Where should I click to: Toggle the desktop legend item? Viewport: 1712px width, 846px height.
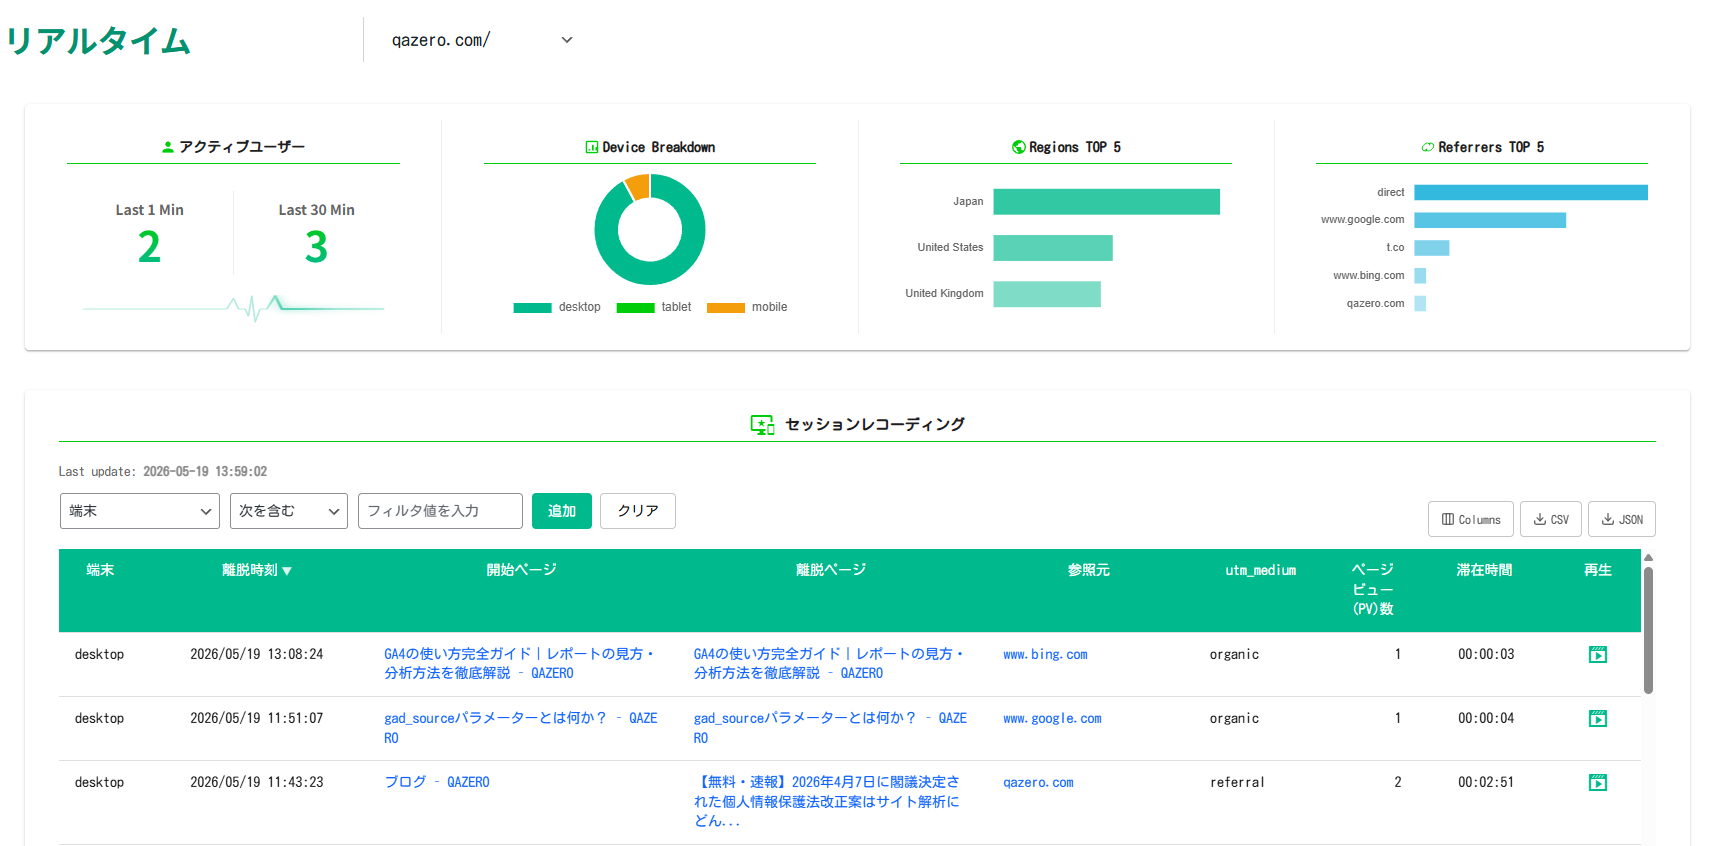557,307
